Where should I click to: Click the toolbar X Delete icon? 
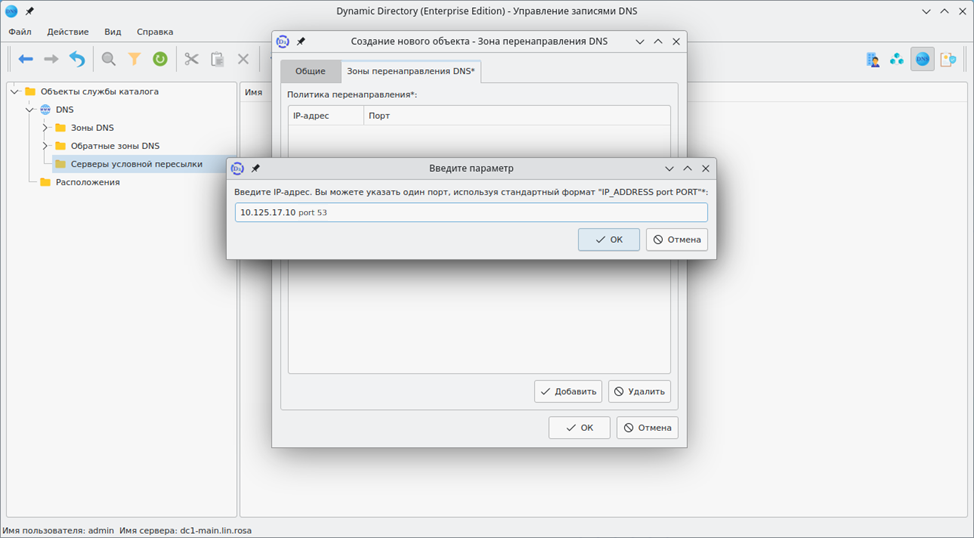243,59
